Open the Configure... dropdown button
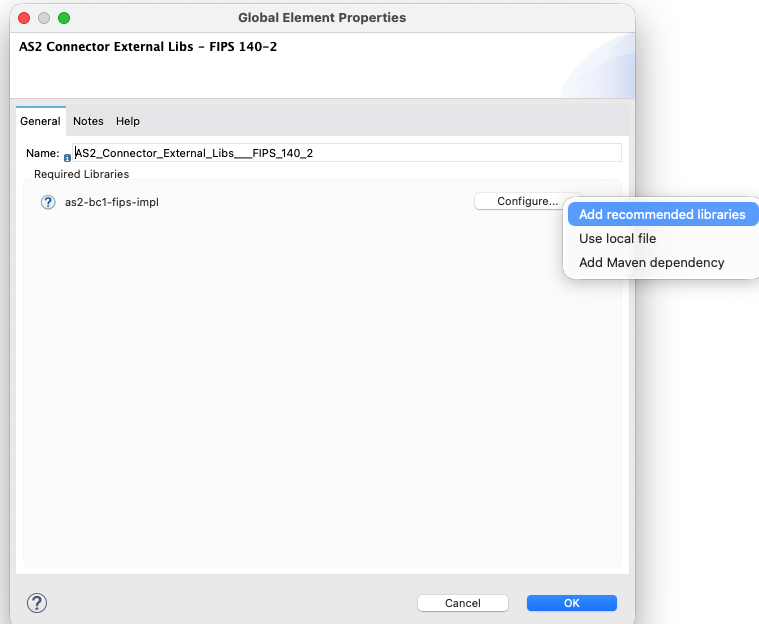The width and height of the screenshot is (759, 624). click(x=527, y=201)
